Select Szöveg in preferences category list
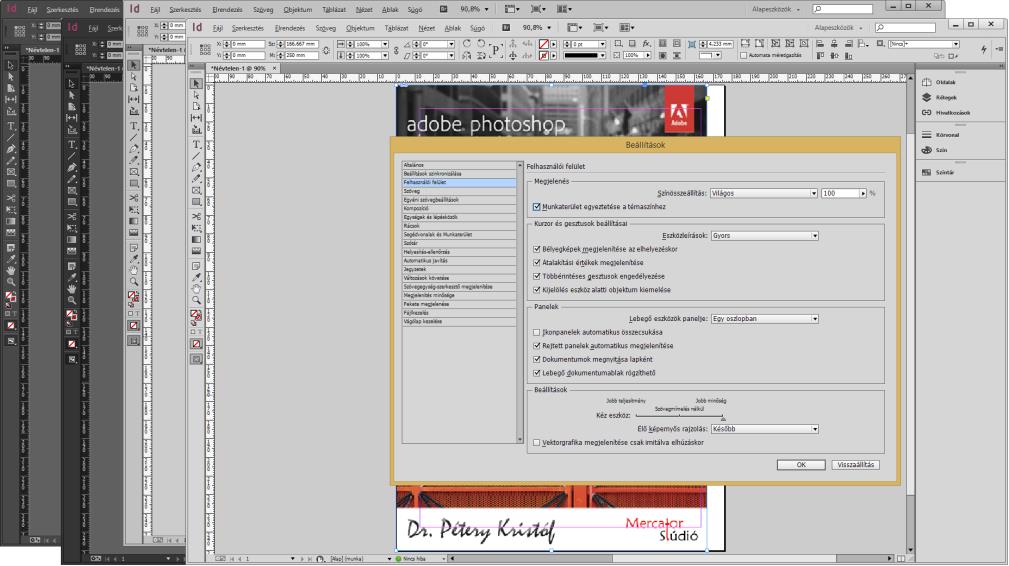1009x566 pixels. (459, 191)
